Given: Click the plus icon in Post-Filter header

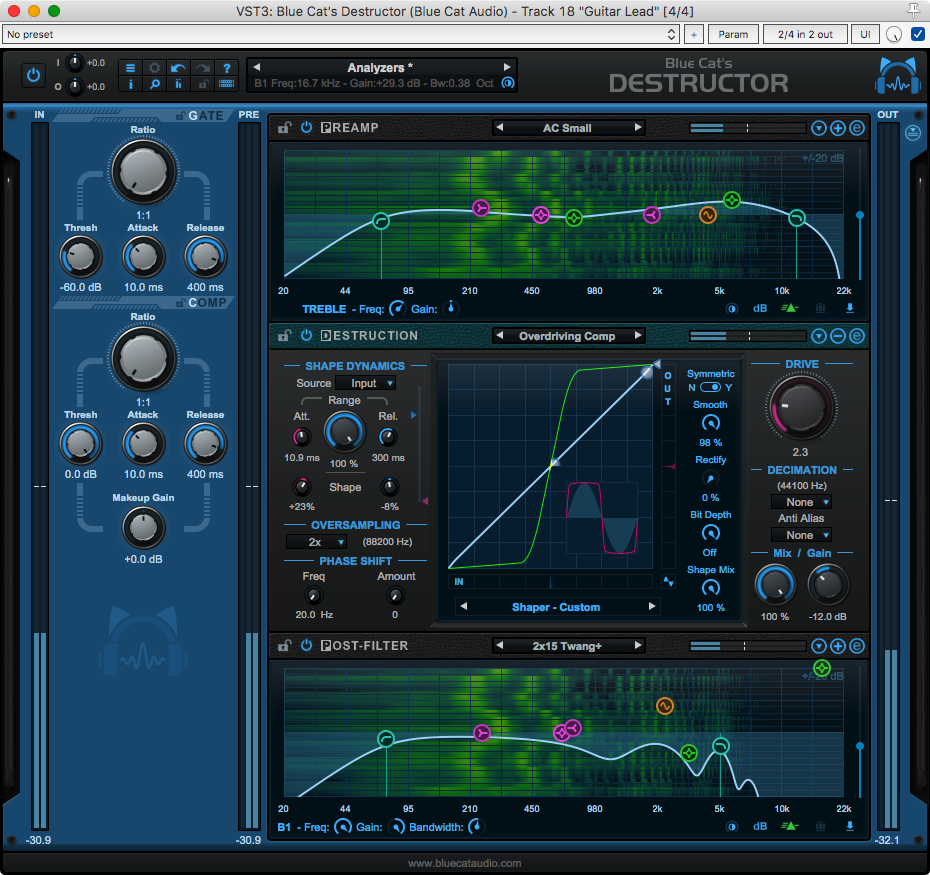Looking at the screenshot, I should click(x=838, y=646).
